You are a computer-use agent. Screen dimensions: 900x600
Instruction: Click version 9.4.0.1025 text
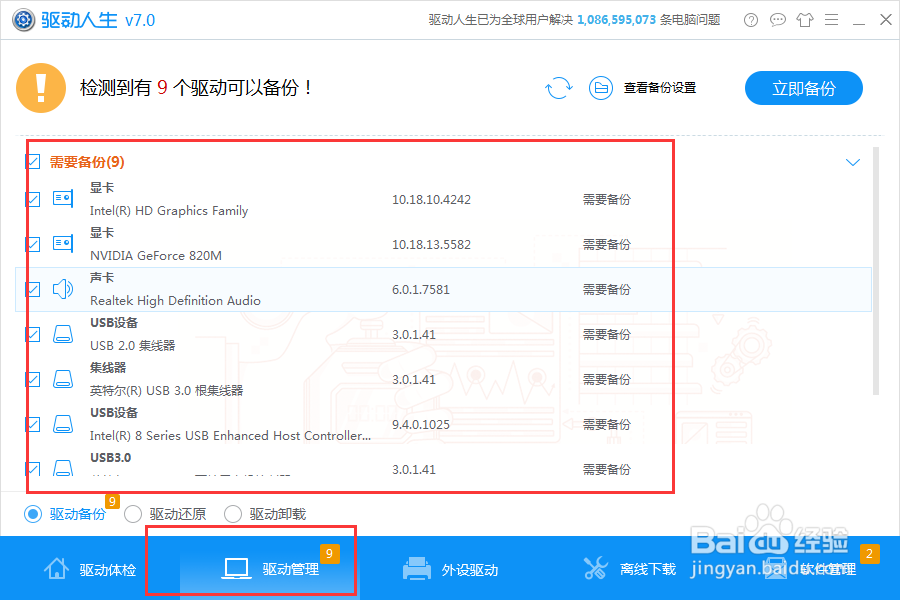tap(421, 424)
